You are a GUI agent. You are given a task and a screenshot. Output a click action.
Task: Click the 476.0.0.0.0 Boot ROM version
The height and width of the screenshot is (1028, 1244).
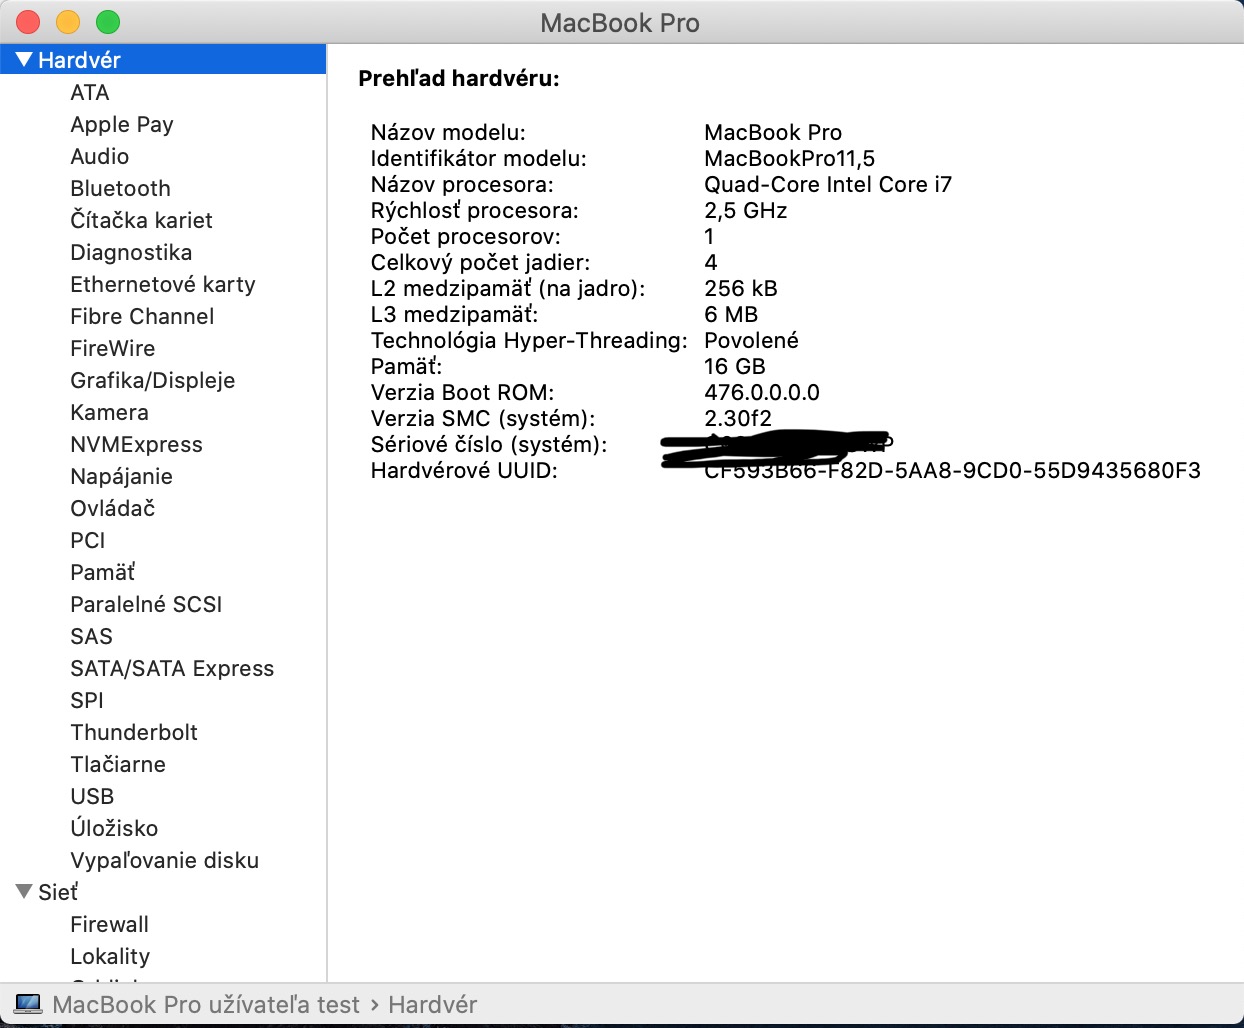[x=762, y=392]
